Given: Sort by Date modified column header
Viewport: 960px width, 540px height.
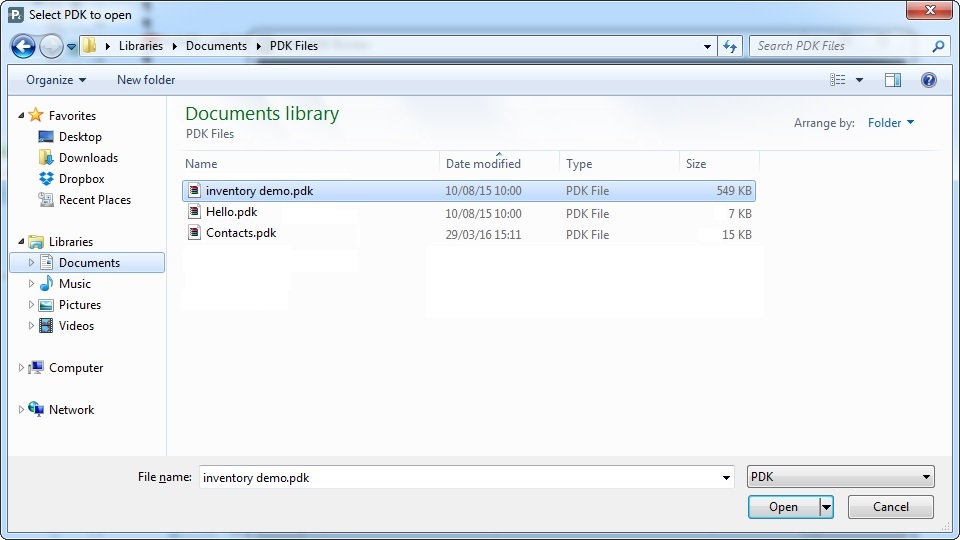Looking at the screenshot, I should (x=483, y=164).
